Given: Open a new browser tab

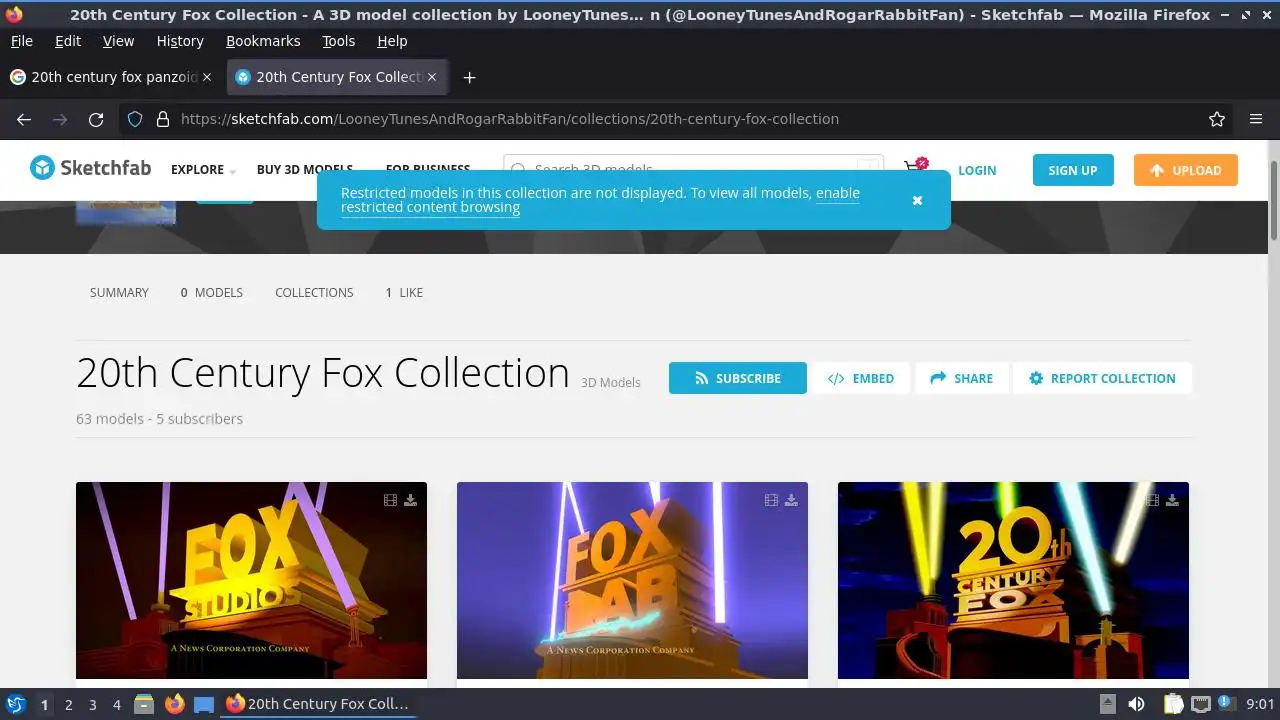Looking at the screenshot, I should [469, 77].
